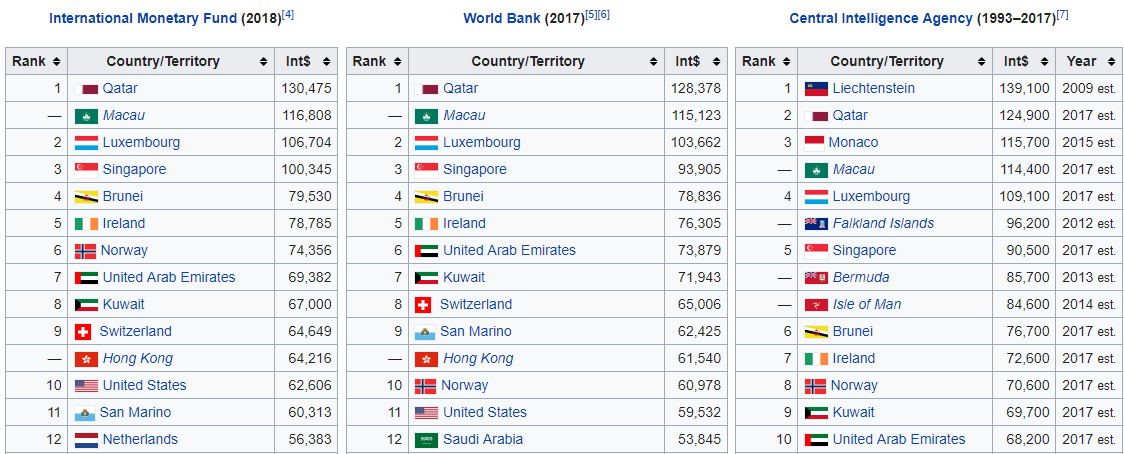Open the Netherlands country link
Screen dimensions: 1124x454
[x=140, y=439]
